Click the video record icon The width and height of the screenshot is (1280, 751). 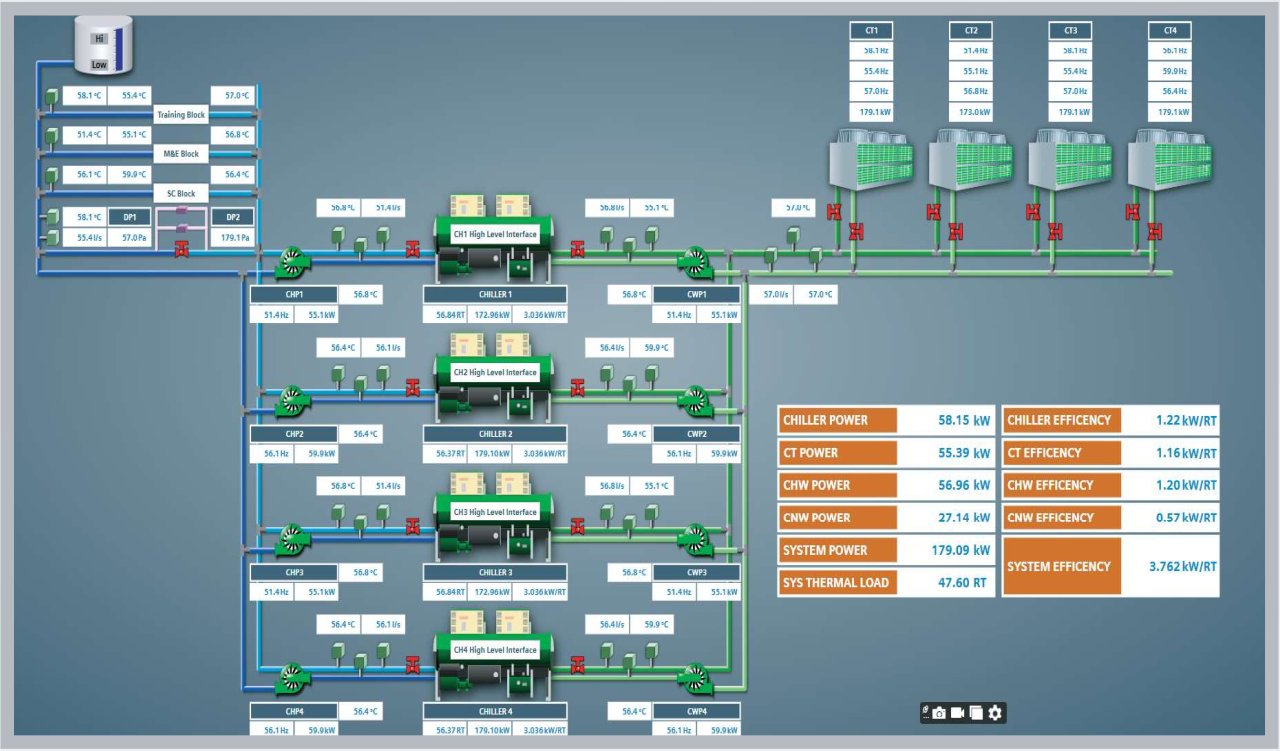pos(957,713)
